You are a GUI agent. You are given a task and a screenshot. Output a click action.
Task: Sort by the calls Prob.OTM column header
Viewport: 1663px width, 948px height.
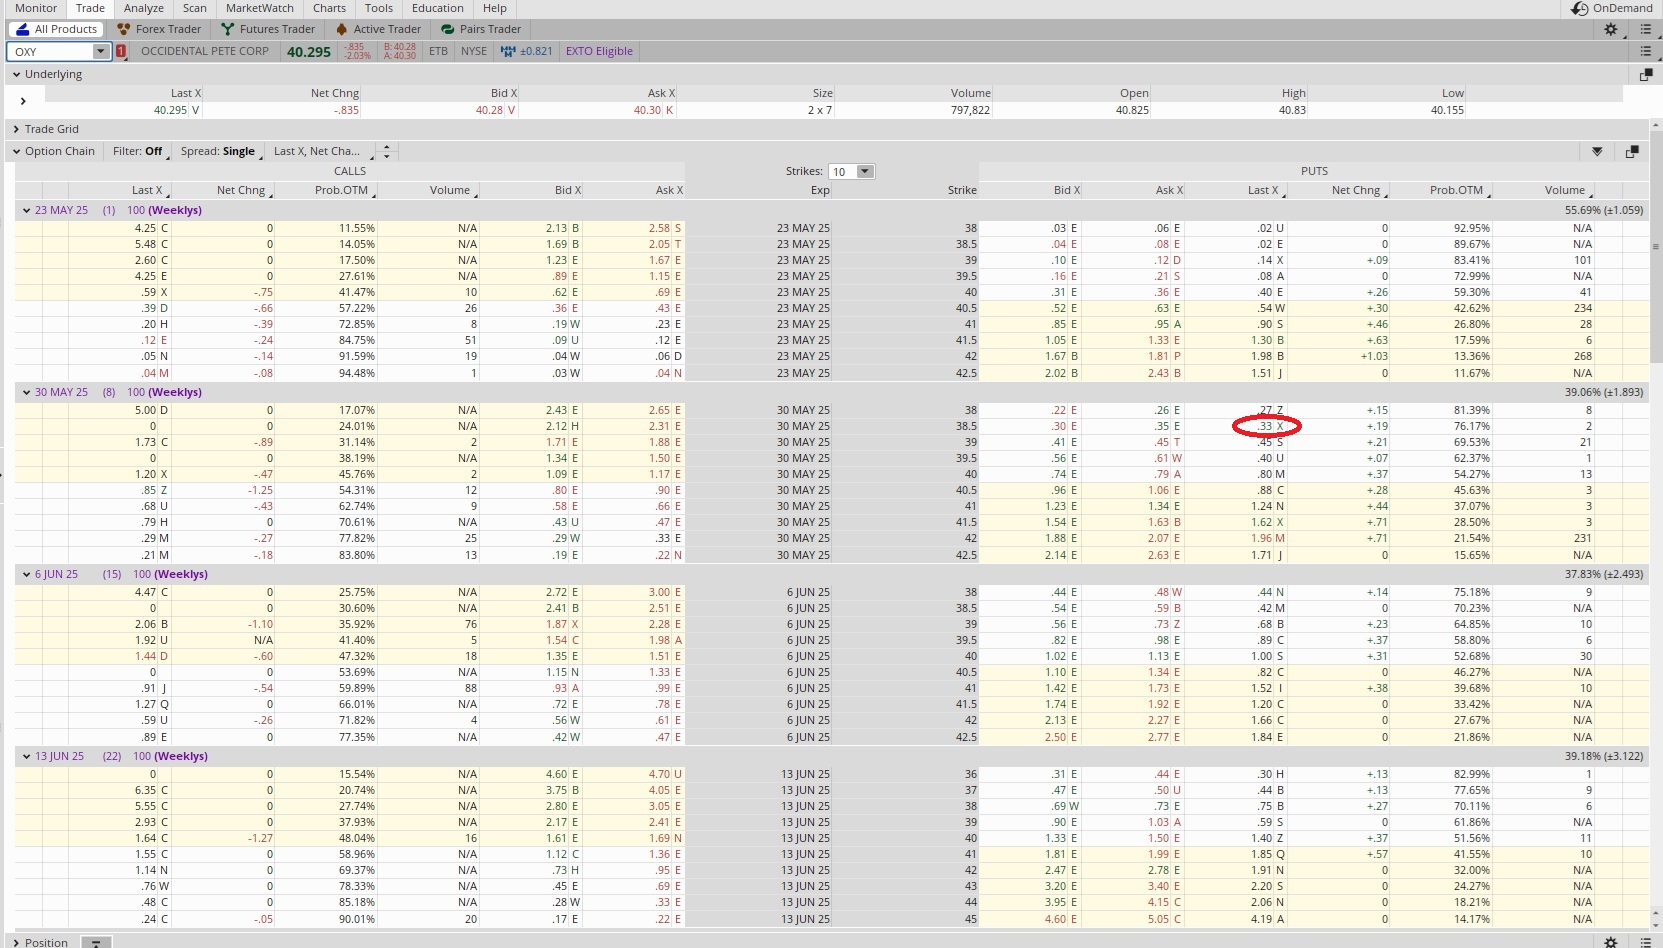(340, 190)
